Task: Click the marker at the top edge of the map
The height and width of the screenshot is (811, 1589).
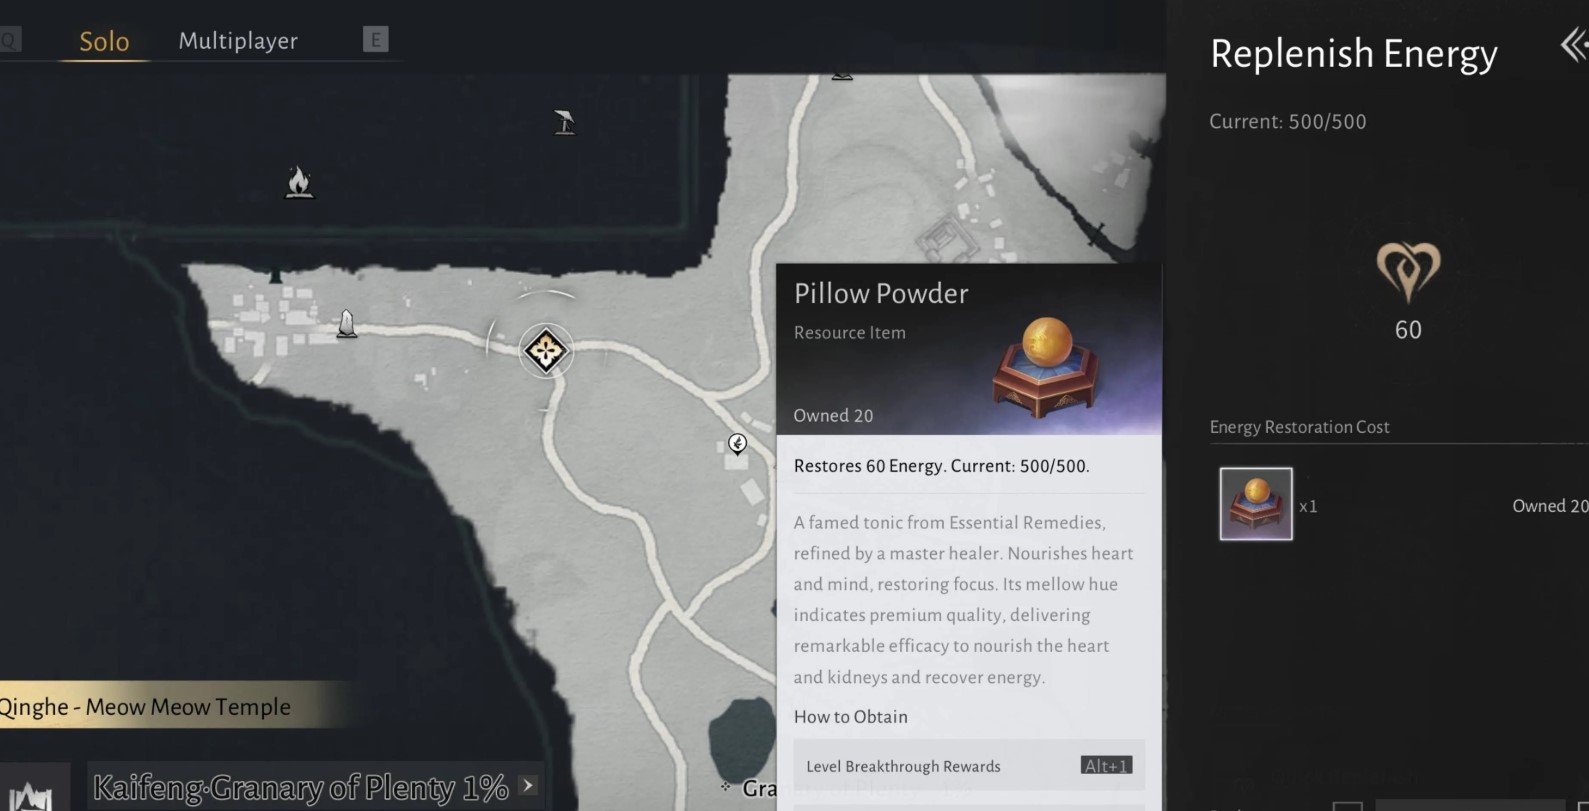Action: (842, 75)
